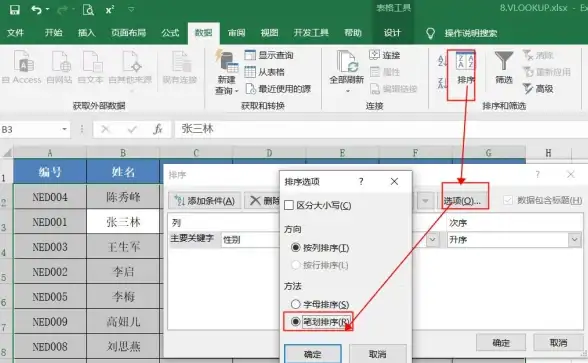Click the 筛选 funnel filter icon

(504, 68)
